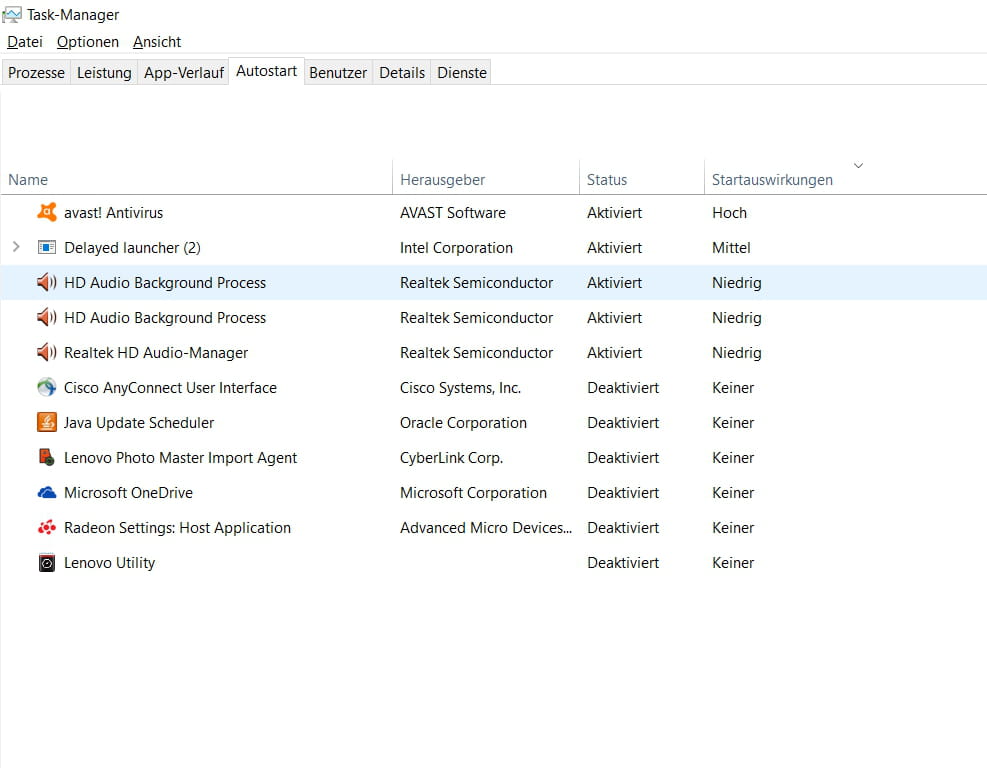The image size is (987, 768).
Task: Click Realtek Semiconductor in Realtek HD Audio-Manager row
Action: pyautogui.click(x=477, y=353)
